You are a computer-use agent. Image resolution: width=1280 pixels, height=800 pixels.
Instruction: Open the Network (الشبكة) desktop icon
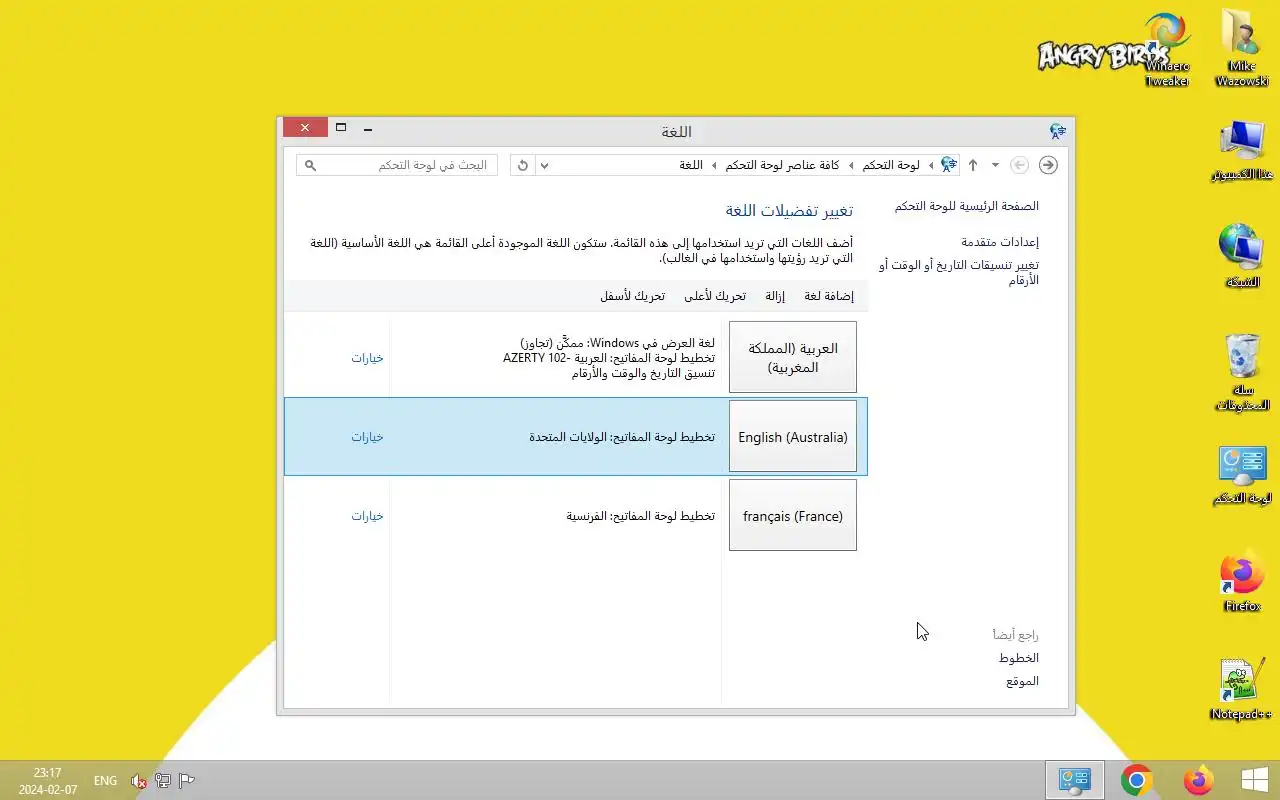pyautogui.click(x=1242, y=257)
